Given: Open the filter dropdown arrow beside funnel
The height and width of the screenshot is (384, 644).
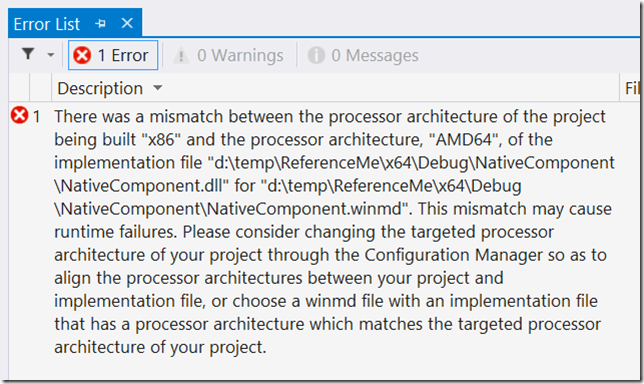Looking at the screenshot, I should pyautogui.click(x=50, y=55).
